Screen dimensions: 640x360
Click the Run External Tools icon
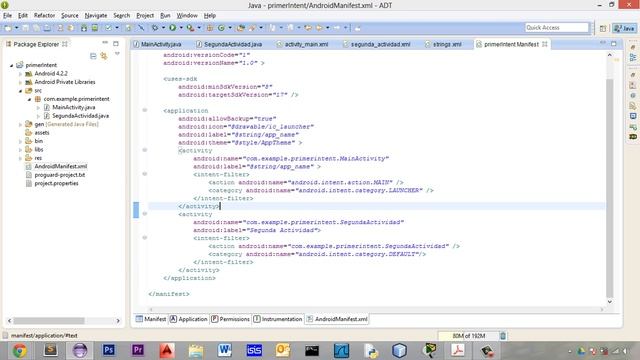coord(190,28)
